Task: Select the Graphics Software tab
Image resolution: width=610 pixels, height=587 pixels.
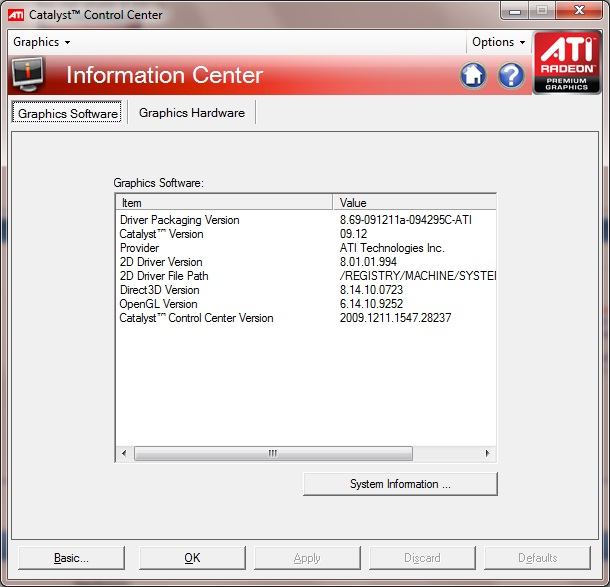Action: (x=67, y=113)
